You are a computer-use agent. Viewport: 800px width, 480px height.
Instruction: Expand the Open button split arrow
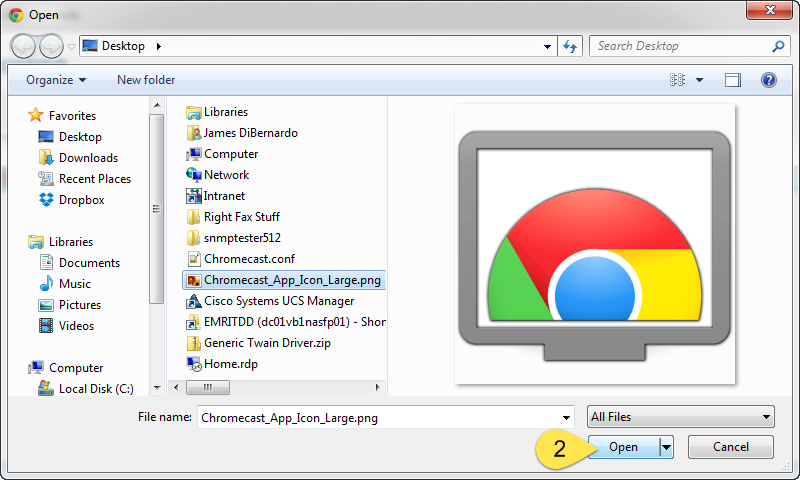[666, 447]
